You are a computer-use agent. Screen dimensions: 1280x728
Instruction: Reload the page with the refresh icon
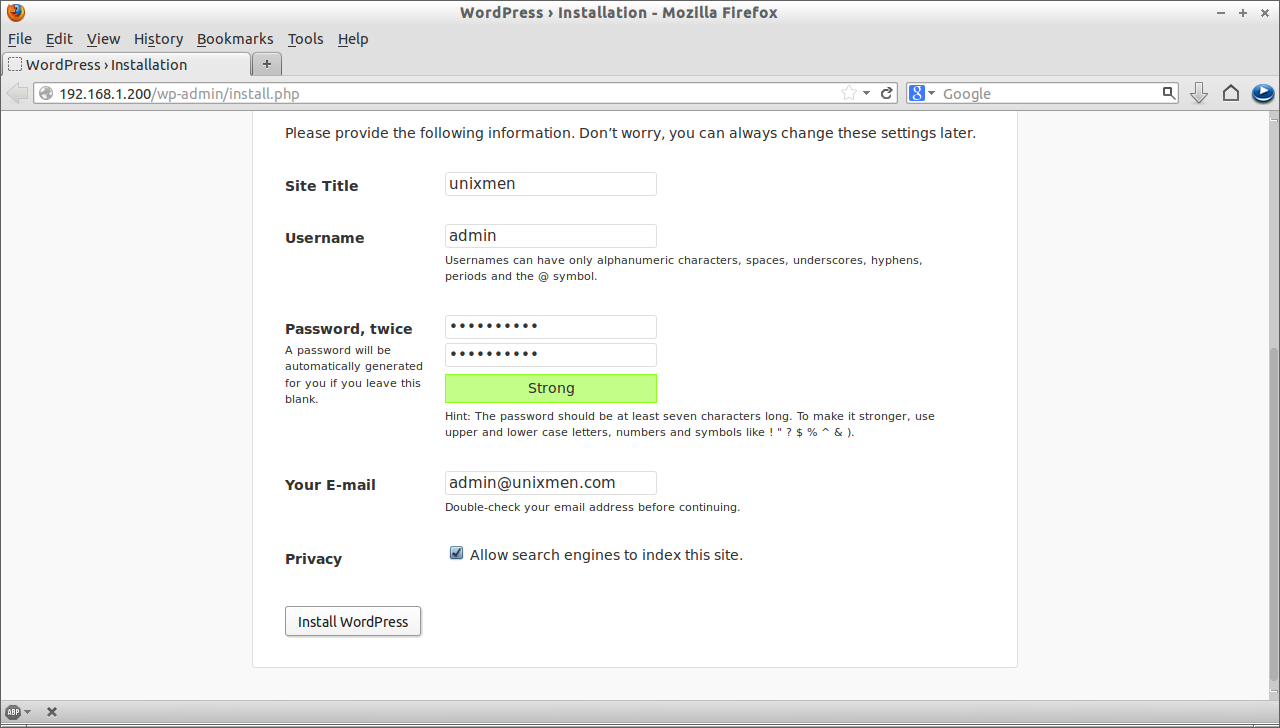[886, 93]
